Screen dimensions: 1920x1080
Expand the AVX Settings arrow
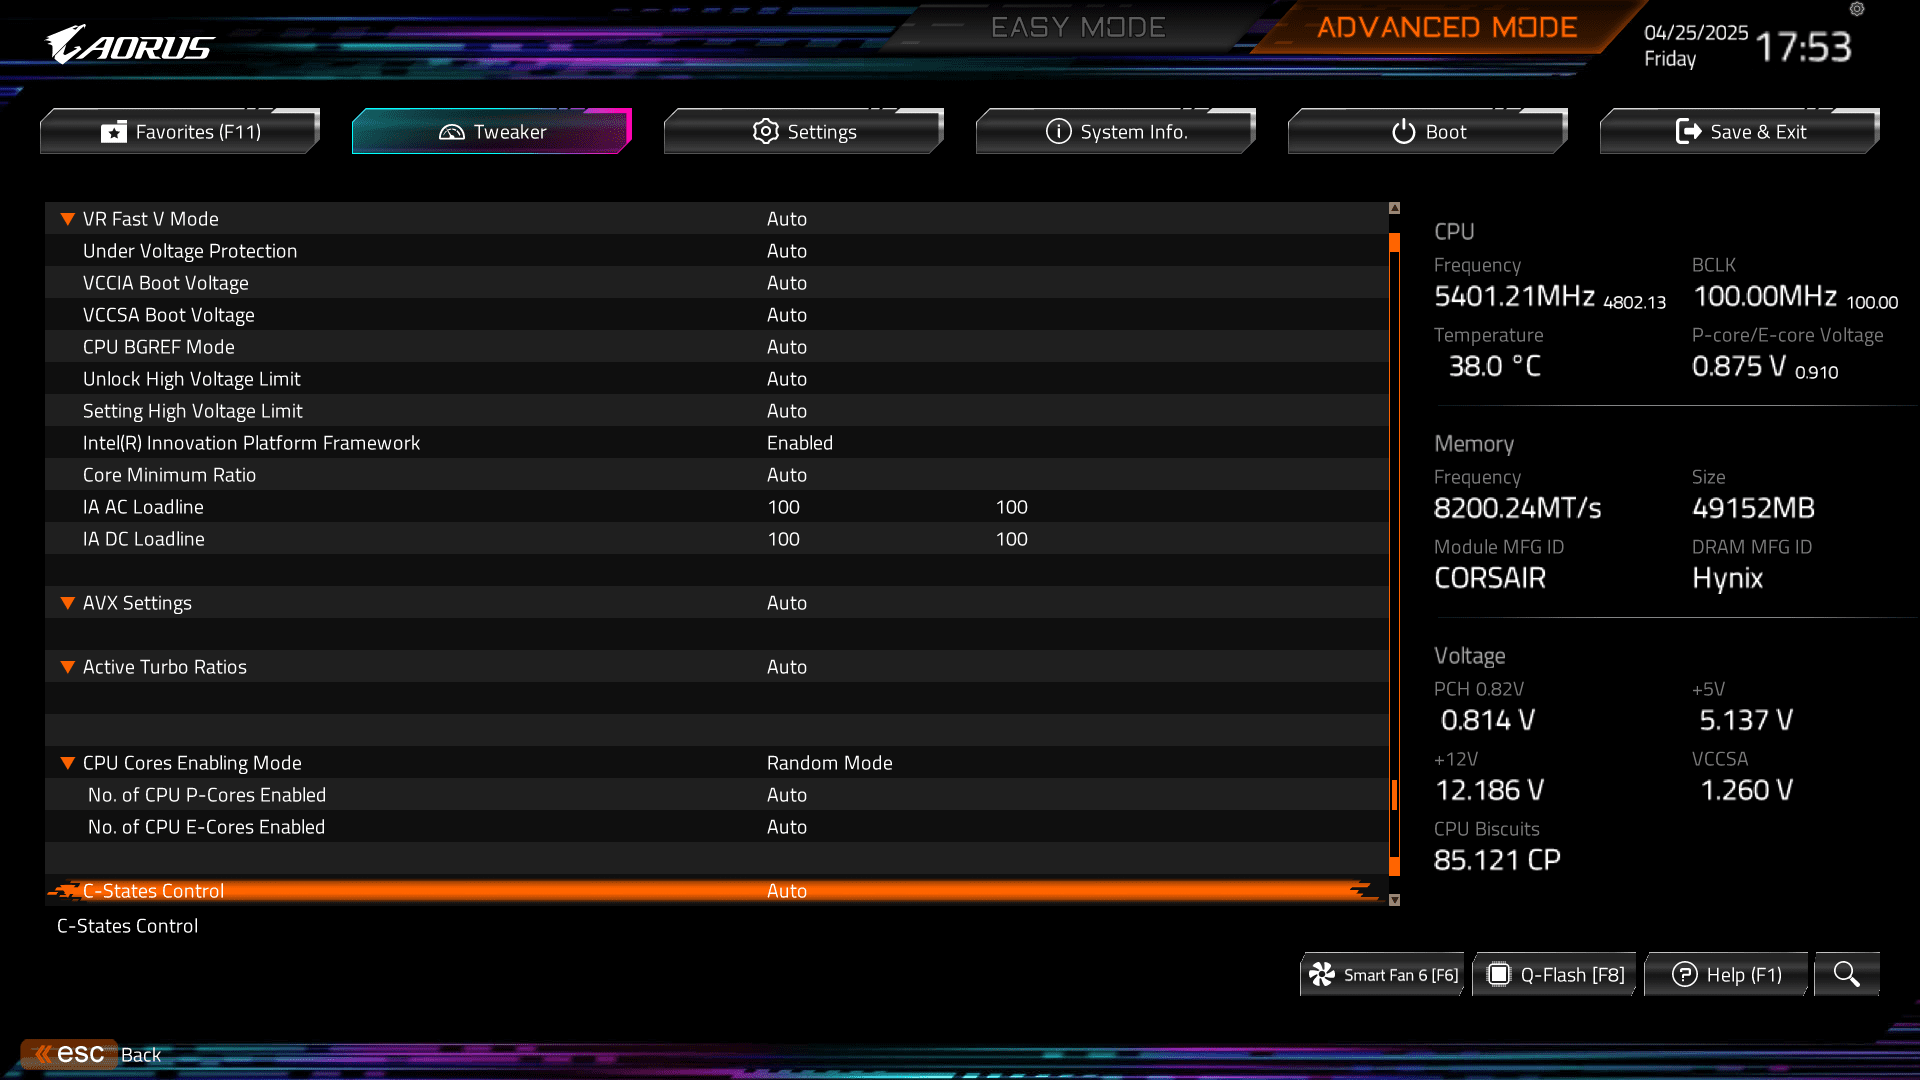[68, 603]
